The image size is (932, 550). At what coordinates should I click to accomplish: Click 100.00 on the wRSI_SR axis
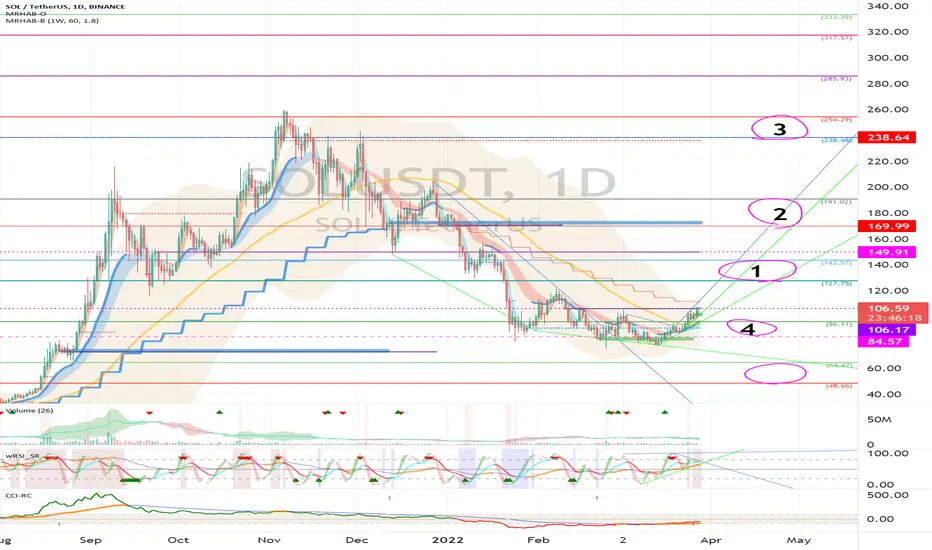(888, 453)
